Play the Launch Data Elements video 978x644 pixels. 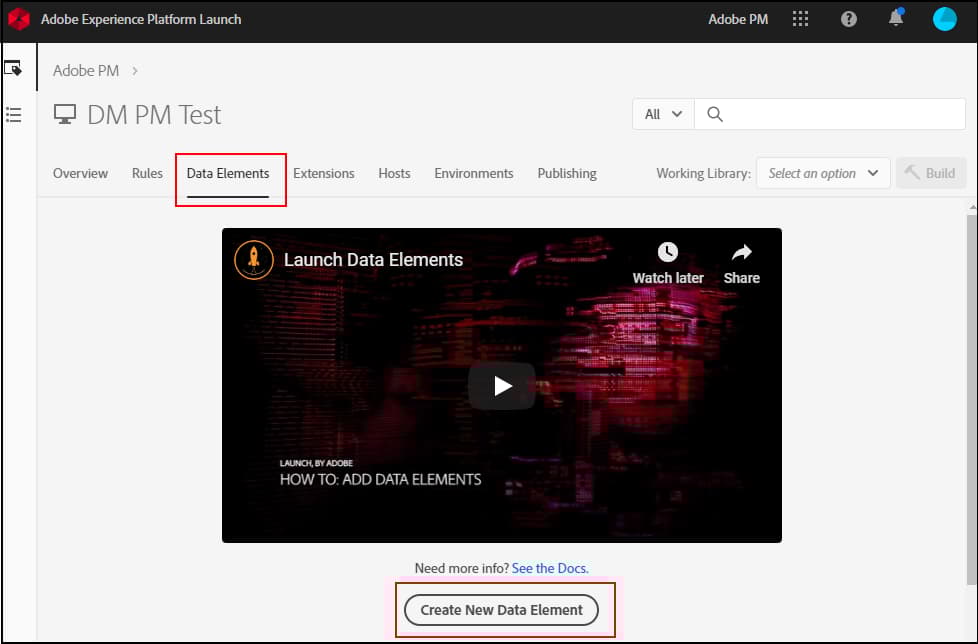(502, 386)
